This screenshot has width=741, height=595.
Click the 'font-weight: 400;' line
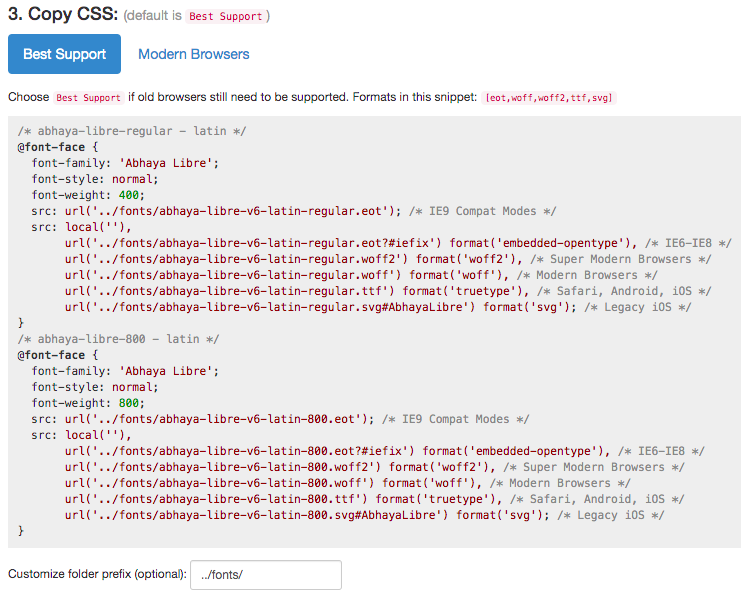point(88,195)
